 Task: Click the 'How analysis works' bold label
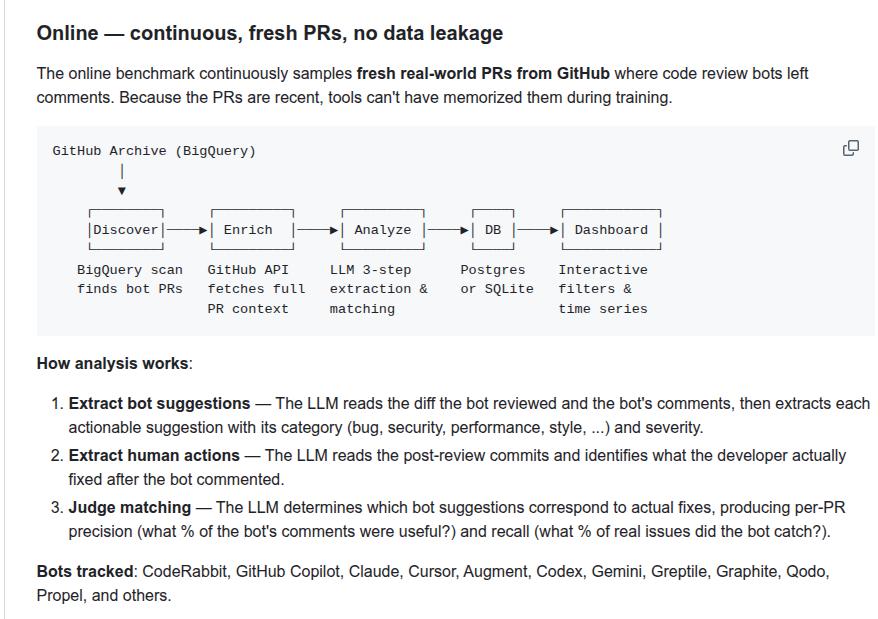tap(113, 363)
